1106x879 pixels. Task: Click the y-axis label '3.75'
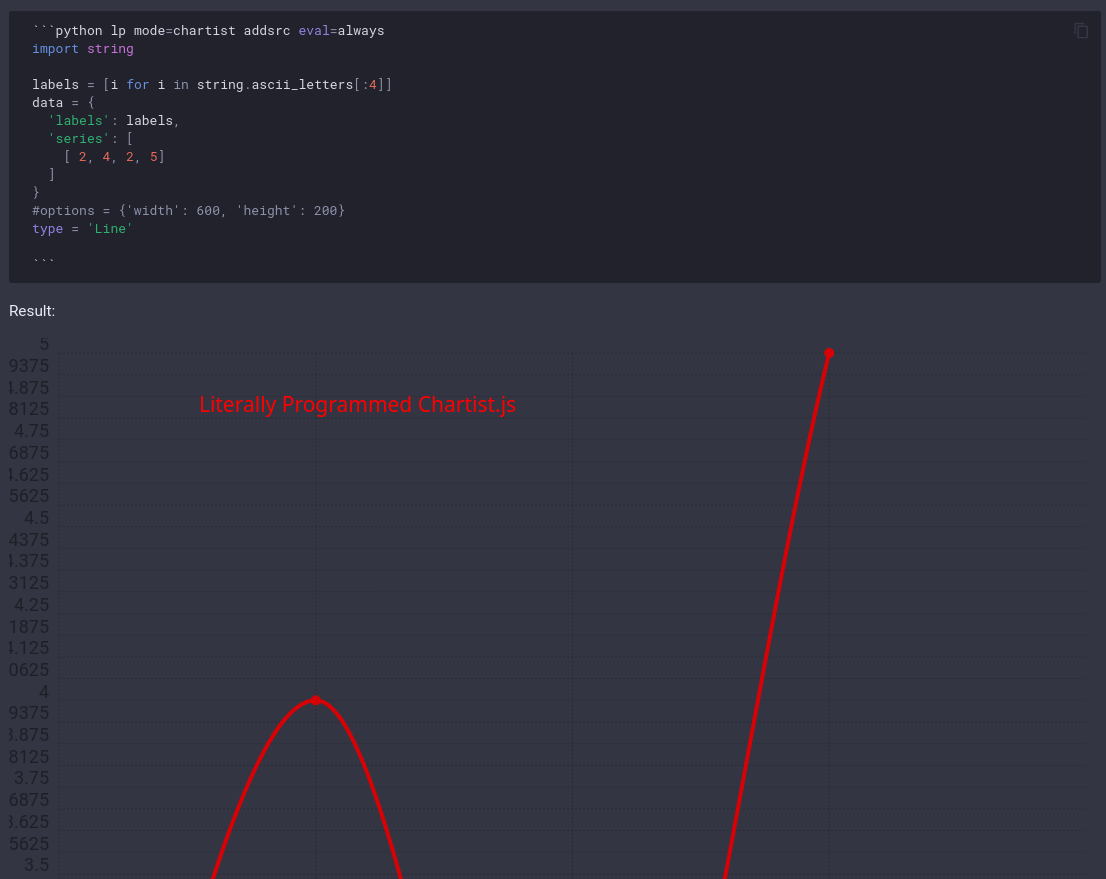[32, 778]
